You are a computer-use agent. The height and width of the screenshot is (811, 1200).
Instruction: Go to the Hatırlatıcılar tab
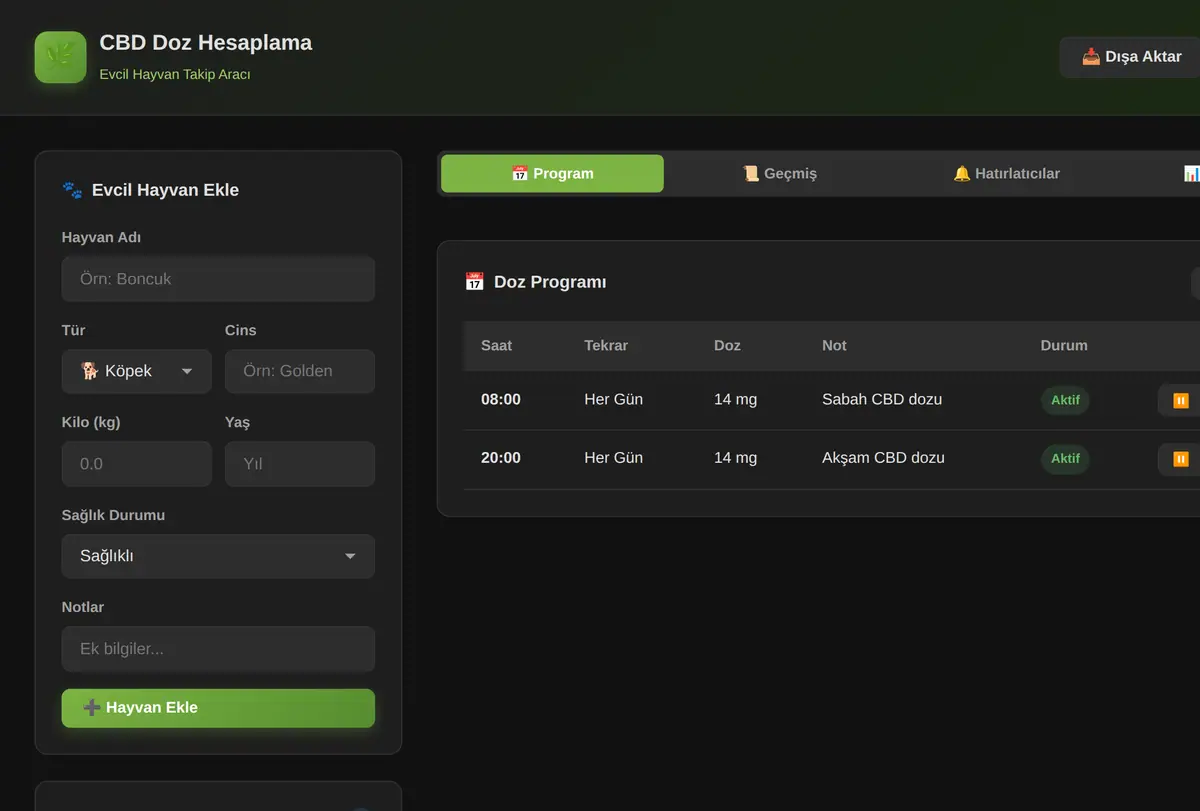pyautogui.click(x=1006, y=173)
